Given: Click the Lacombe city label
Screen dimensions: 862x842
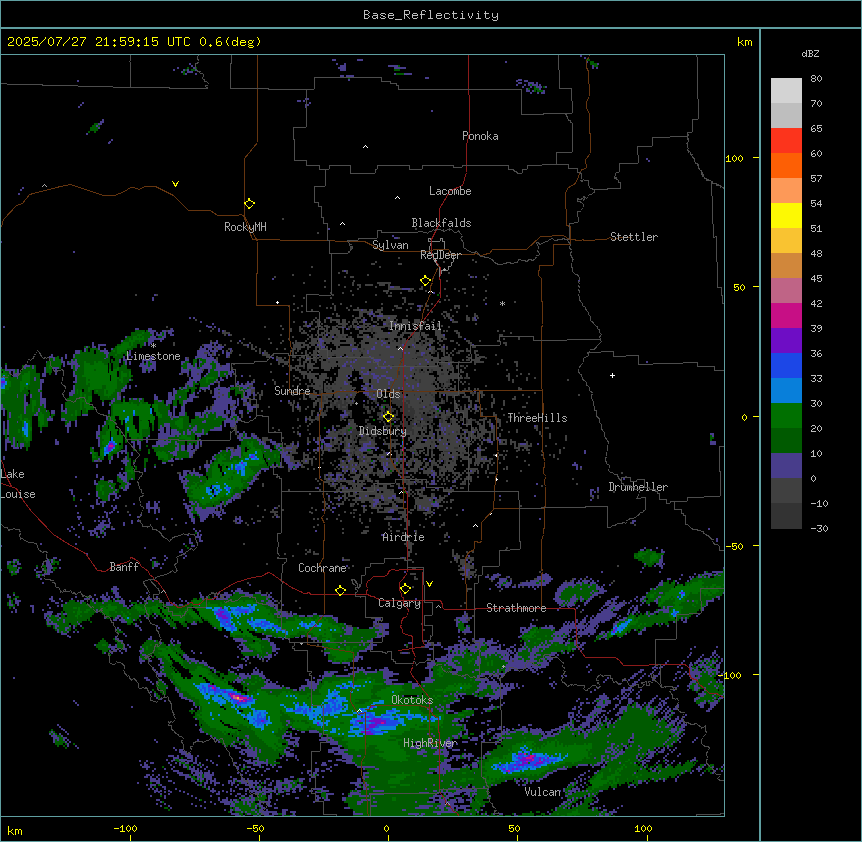Looking at the screenshot, I should pos(450,191).
